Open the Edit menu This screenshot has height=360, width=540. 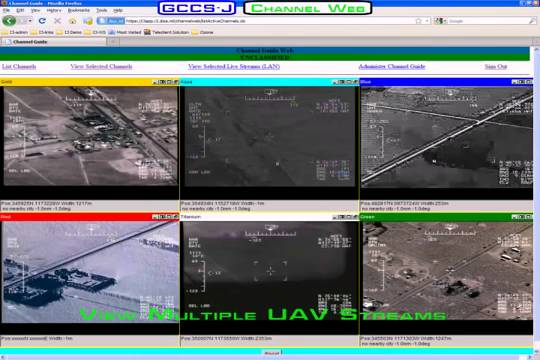[x=20, y=10]
